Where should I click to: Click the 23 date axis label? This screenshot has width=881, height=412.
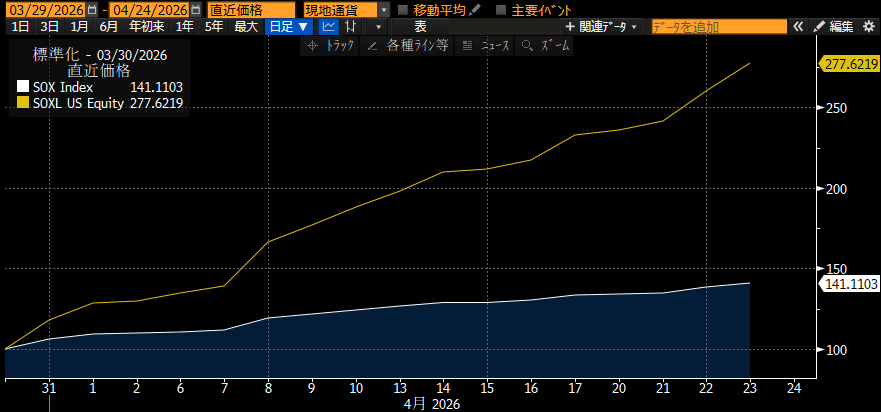750,388
